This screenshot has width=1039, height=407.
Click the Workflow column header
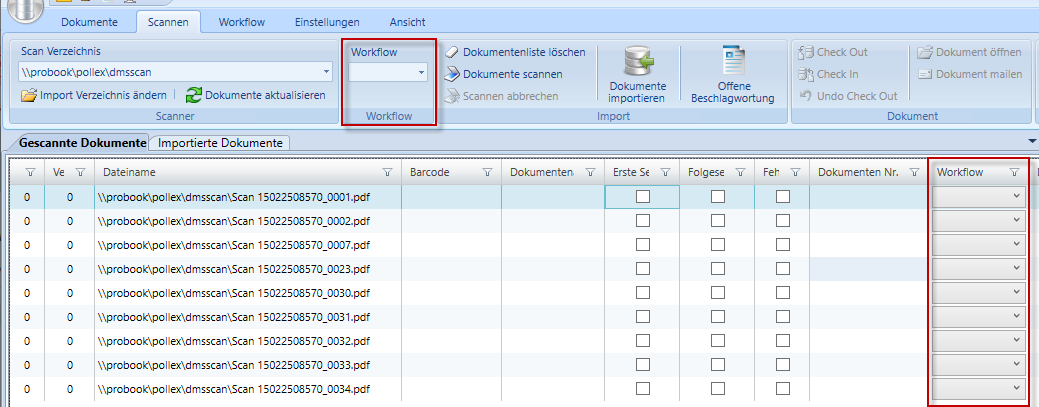960,172
